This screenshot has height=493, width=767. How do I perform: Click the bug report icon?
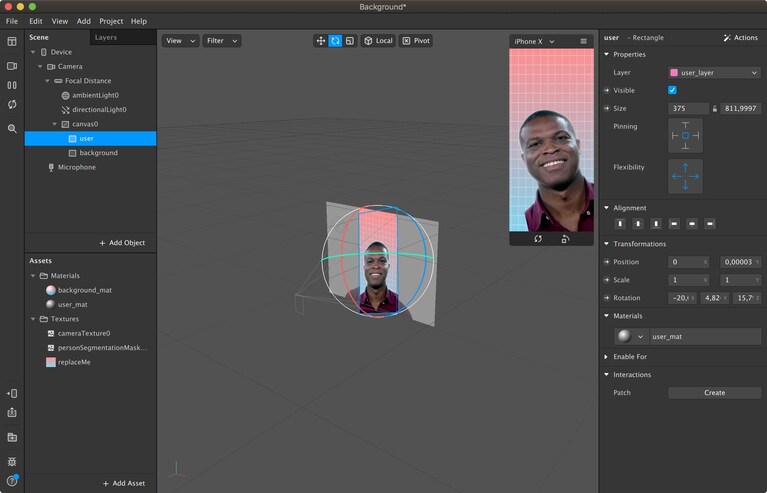coord(12,461)
